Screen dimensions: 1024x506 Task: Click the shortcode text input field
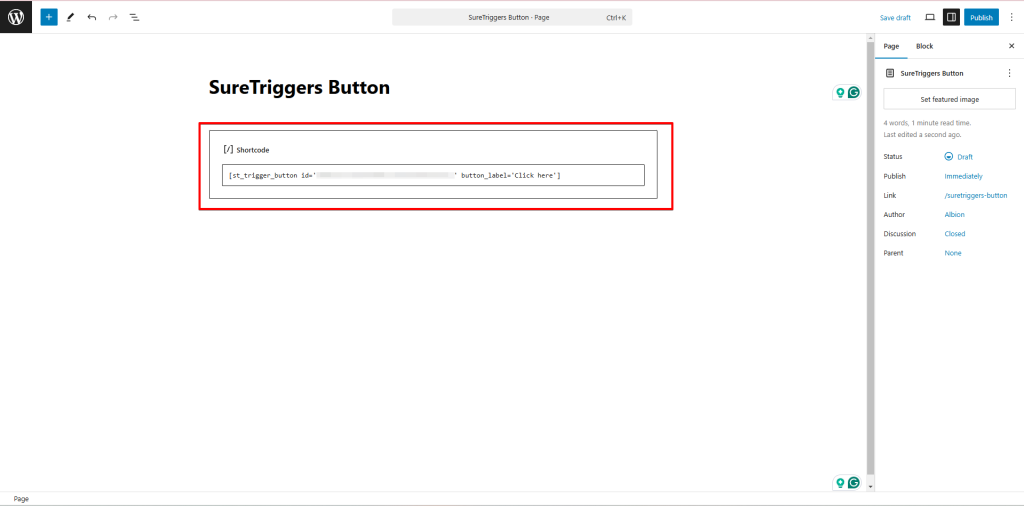433,175
